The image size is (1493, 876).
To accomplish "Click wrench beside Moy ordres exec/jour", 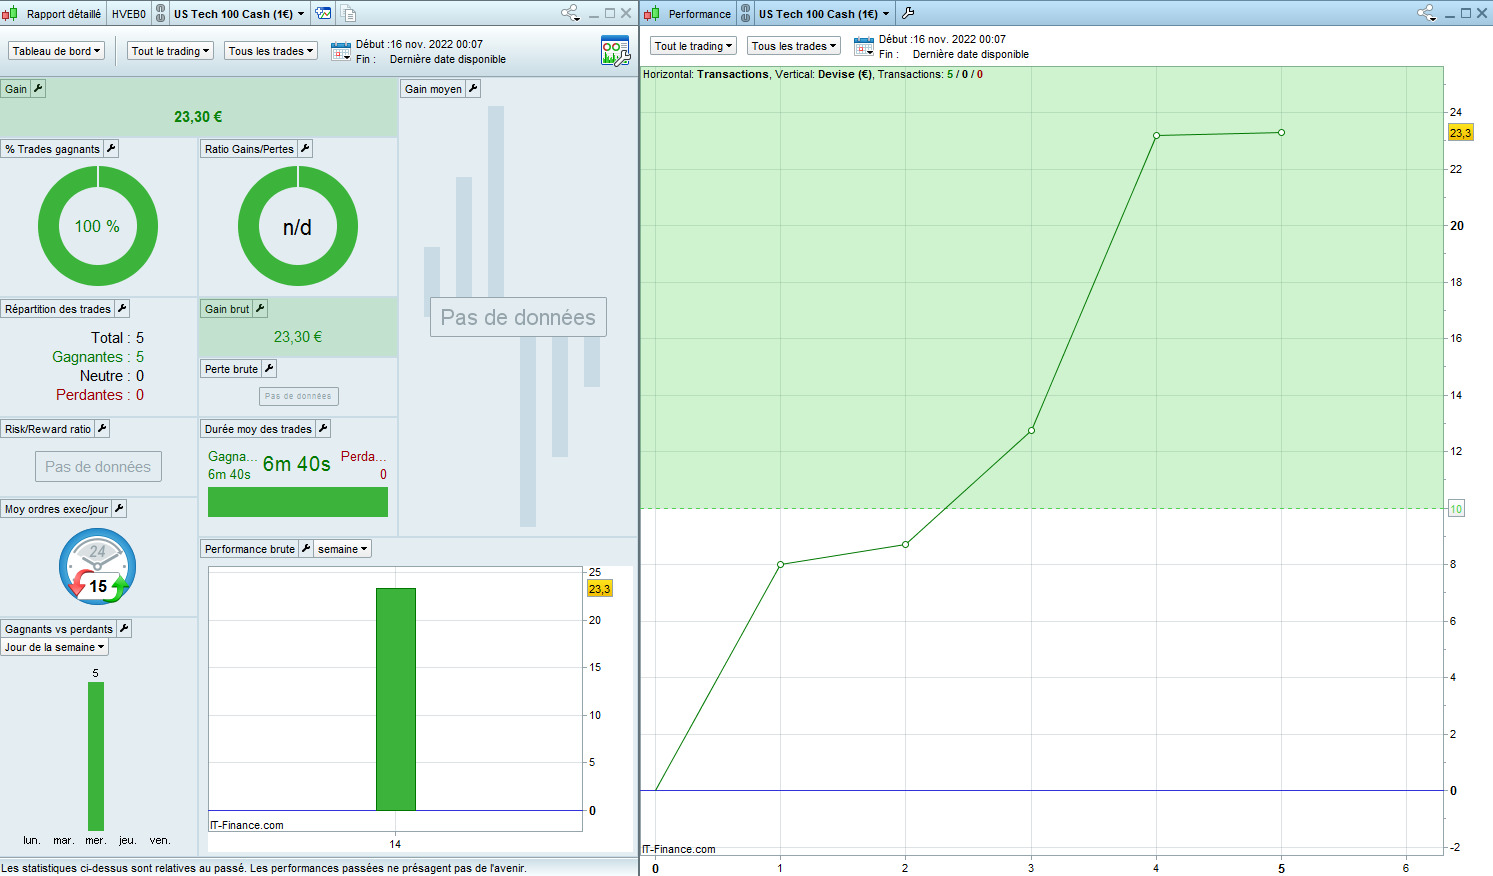I will 119,509.
